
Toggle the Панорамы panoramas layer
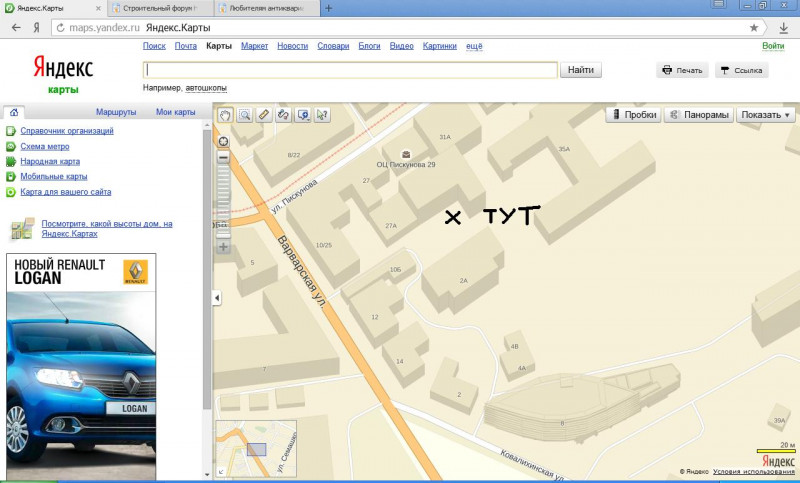click(x=699, y=115)
